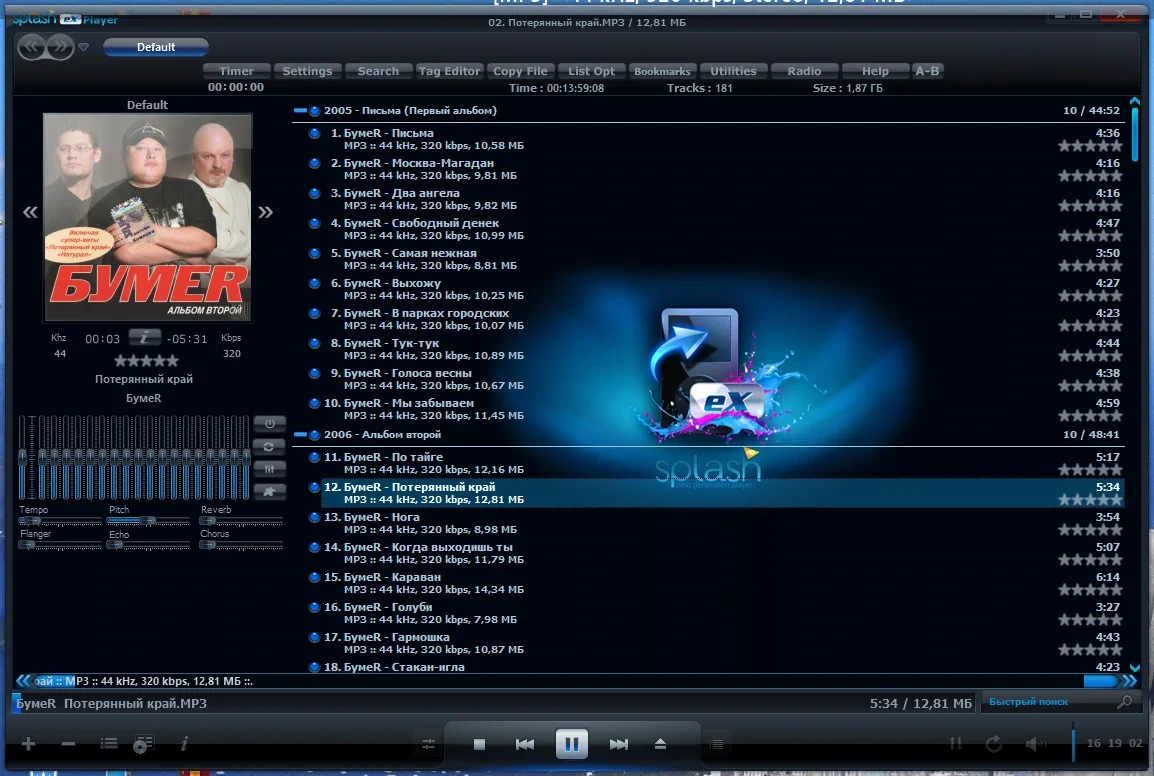Image resolution: width=1154 pixels, height=776 pixels.
Task: Click the A-B repeat button
Action: coord(927,71)
